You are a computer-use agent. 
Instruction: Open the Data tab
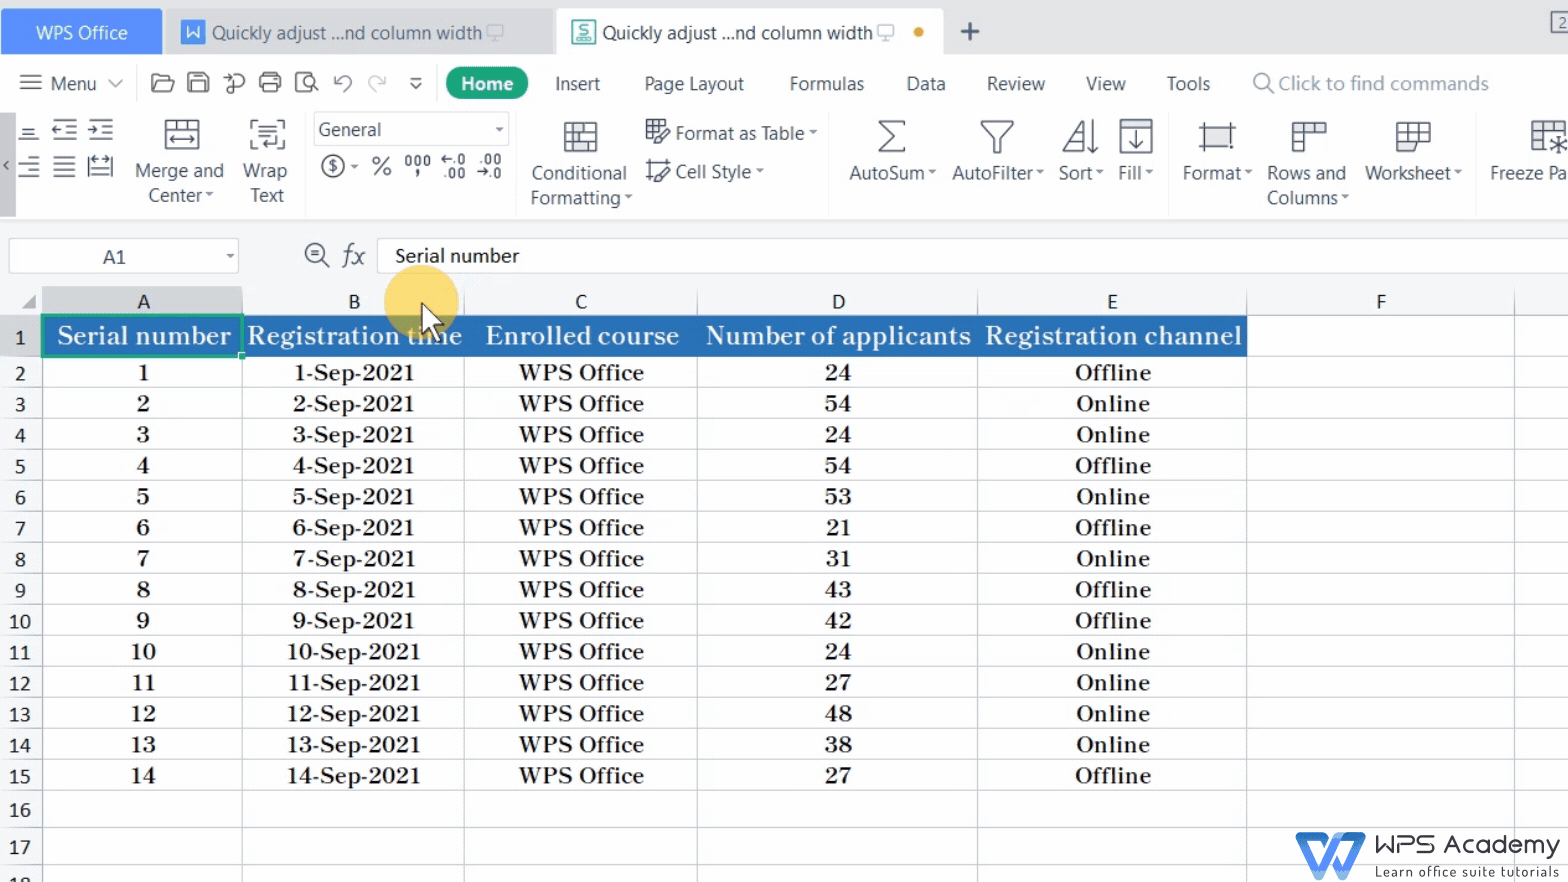pos(926,84)
